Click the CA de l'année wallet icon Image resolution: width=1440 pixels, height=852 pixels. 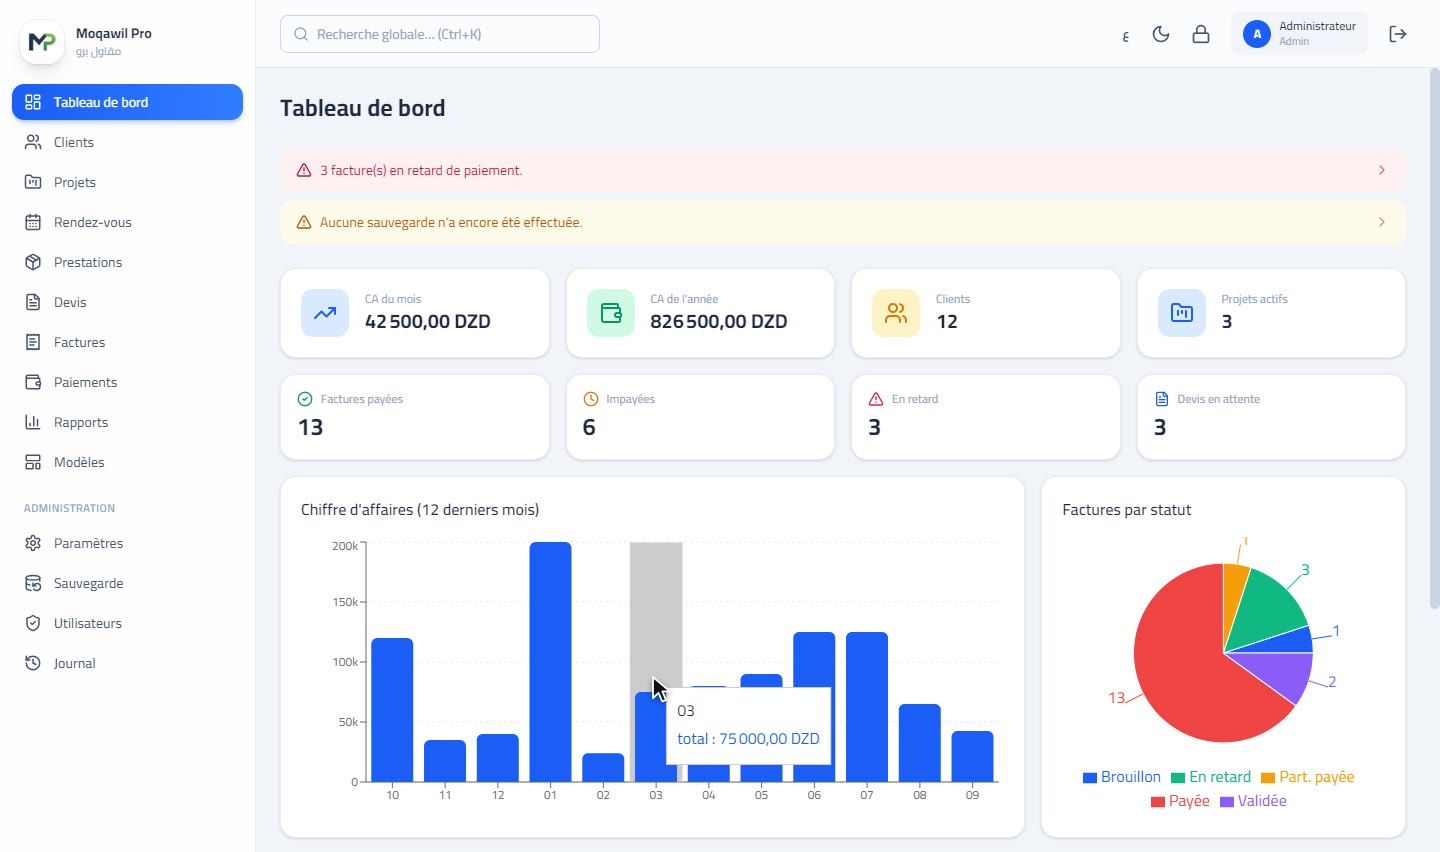(611, 313)
